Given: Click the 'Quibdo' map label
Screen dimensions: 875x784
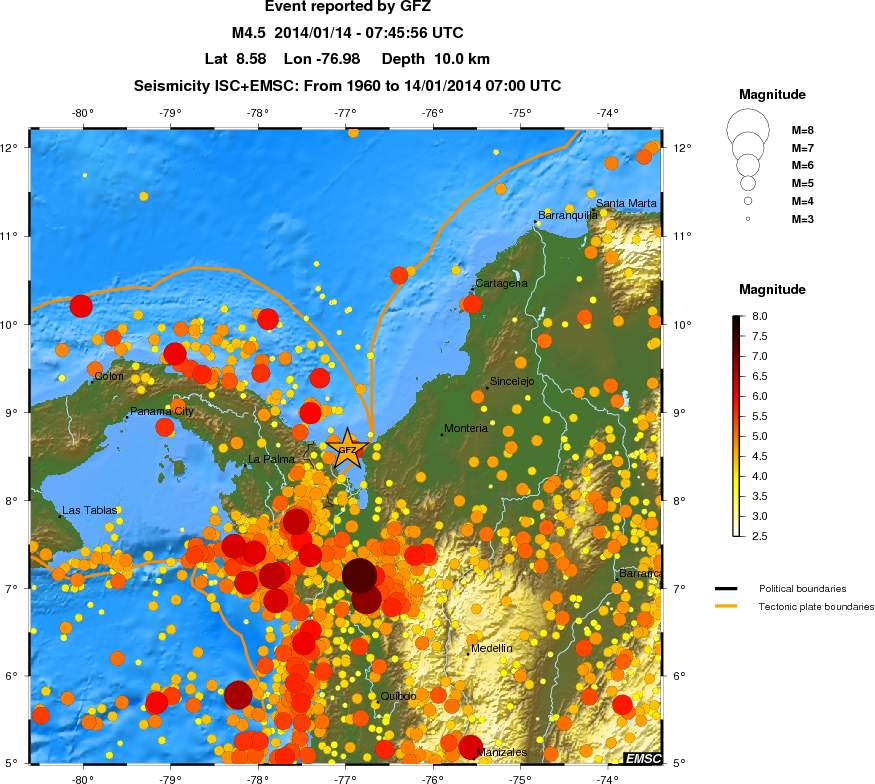Looking at the screenshot, I should click(x=398, y=696).
